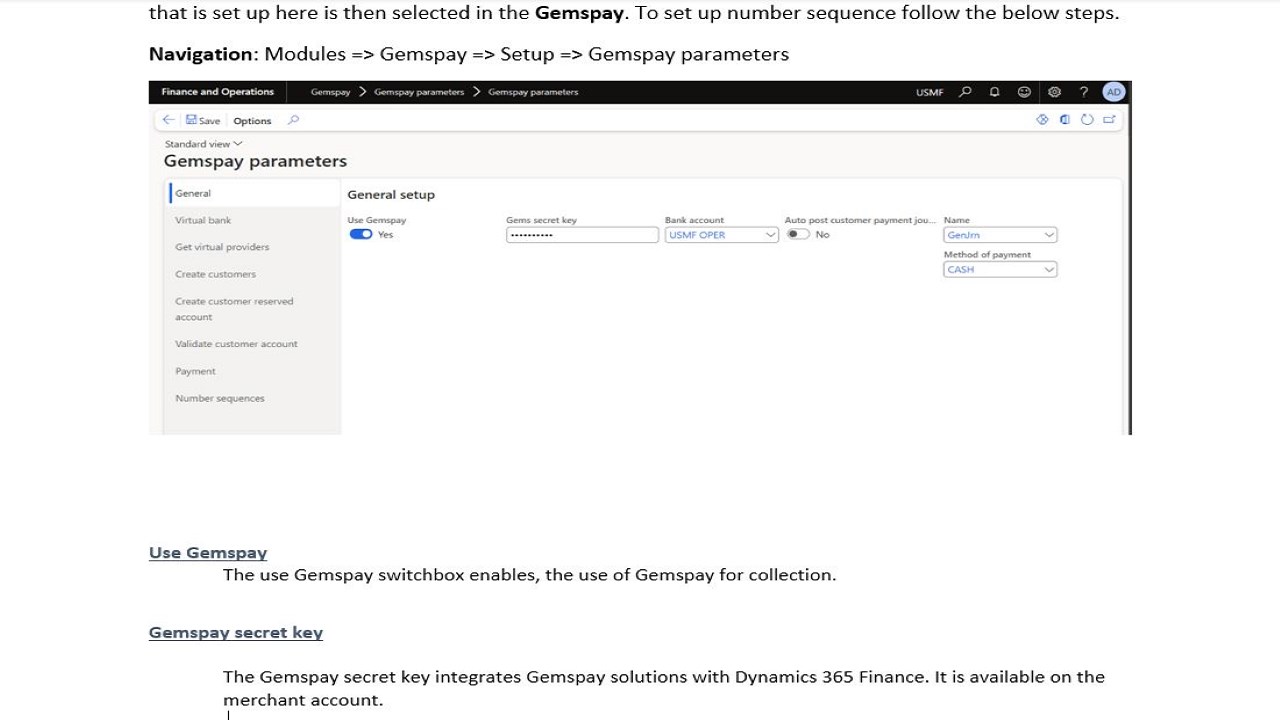This screenshot has height=720, width=1280.
Task: Click the Open in Office icon
Action: click(x=1065, y=120)
